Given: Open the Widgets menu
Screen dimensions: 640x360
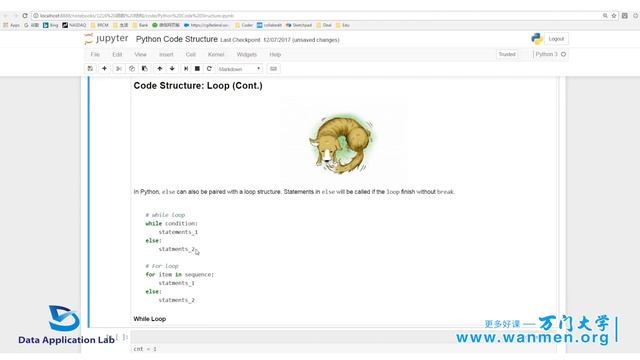Looking at the screenshot, I should click(247, 54).
